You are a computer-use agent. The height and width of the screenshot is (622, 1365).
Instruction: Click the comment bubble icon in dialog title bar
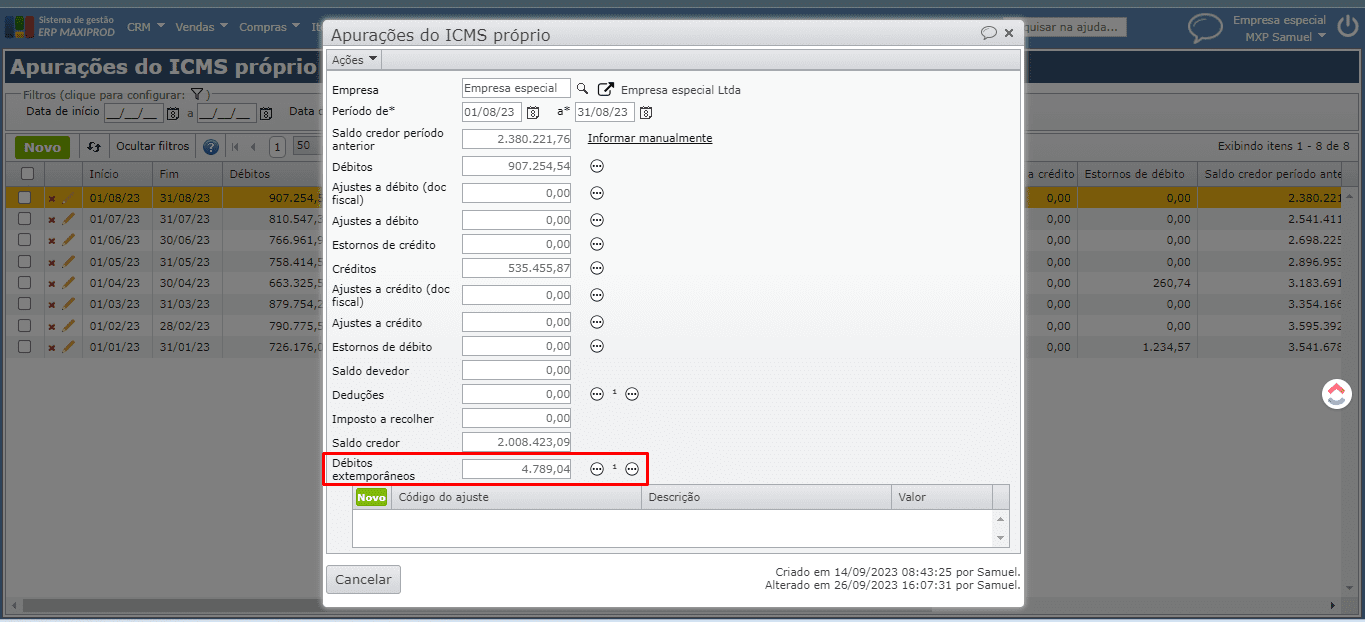pos(989,33)
